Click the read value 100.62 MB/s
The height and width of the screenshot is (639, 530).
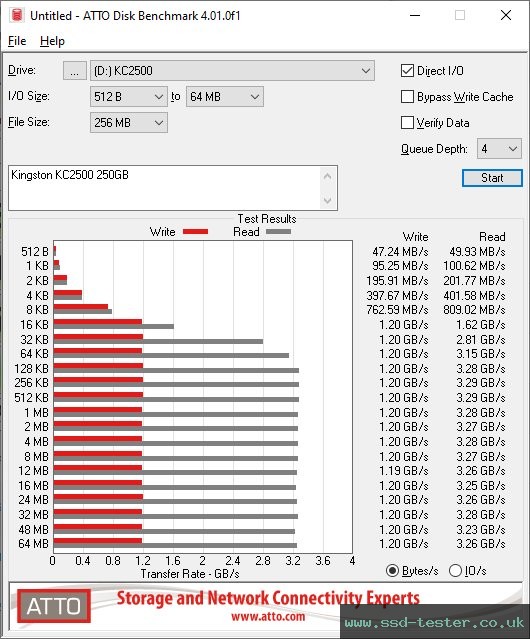(474, 266)
